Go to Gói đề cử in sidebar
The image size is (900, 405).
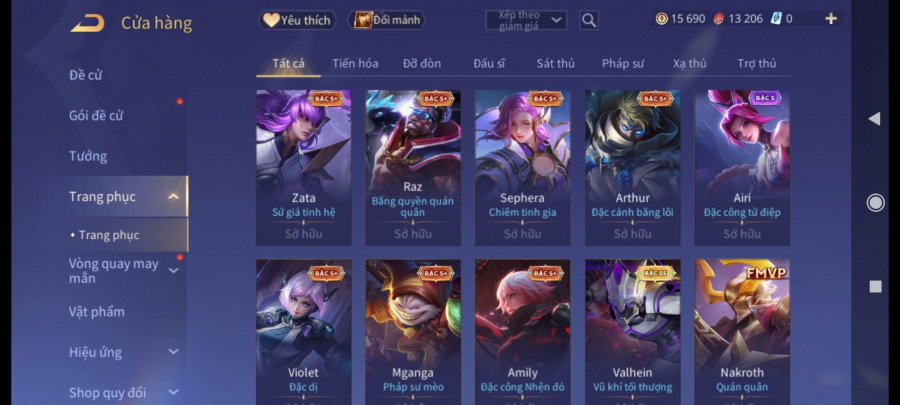[96, 115]
